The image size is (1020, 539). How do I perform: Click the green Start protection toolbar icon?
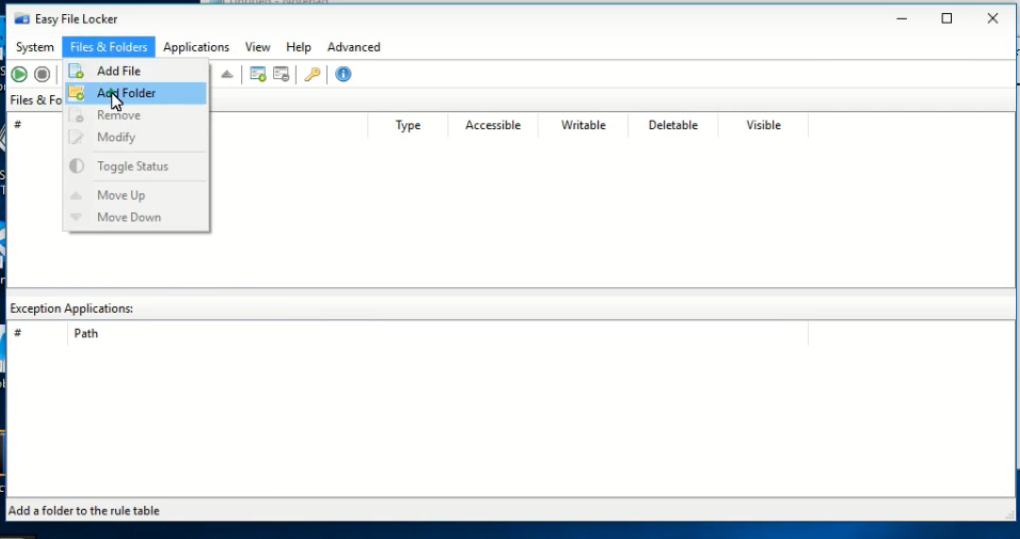20,74
